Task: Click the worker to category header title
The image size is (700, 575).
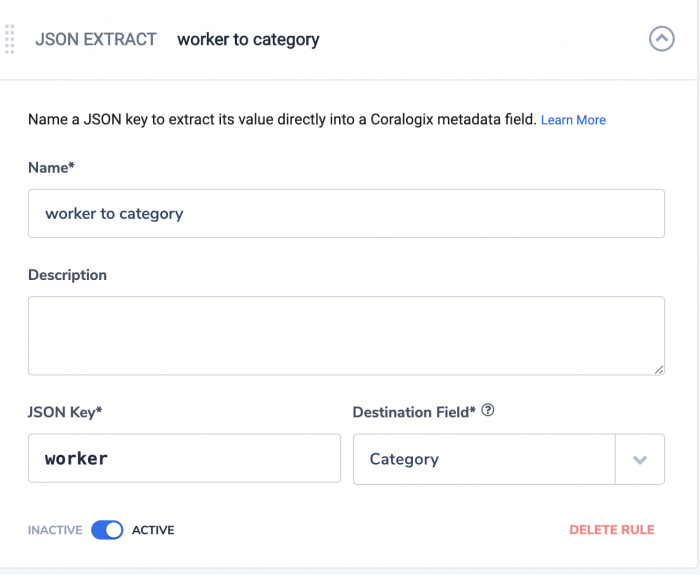Action: pos(248,40)
